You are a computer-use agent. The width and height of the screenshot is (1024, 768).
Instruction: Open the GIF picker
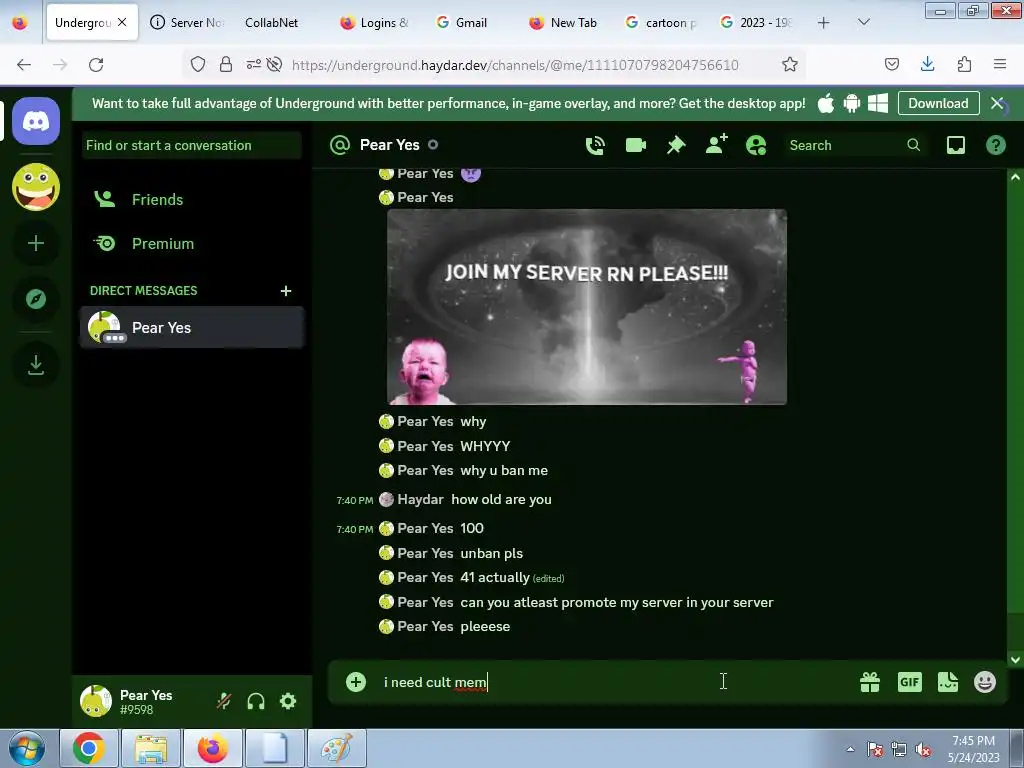click(909, 682)
